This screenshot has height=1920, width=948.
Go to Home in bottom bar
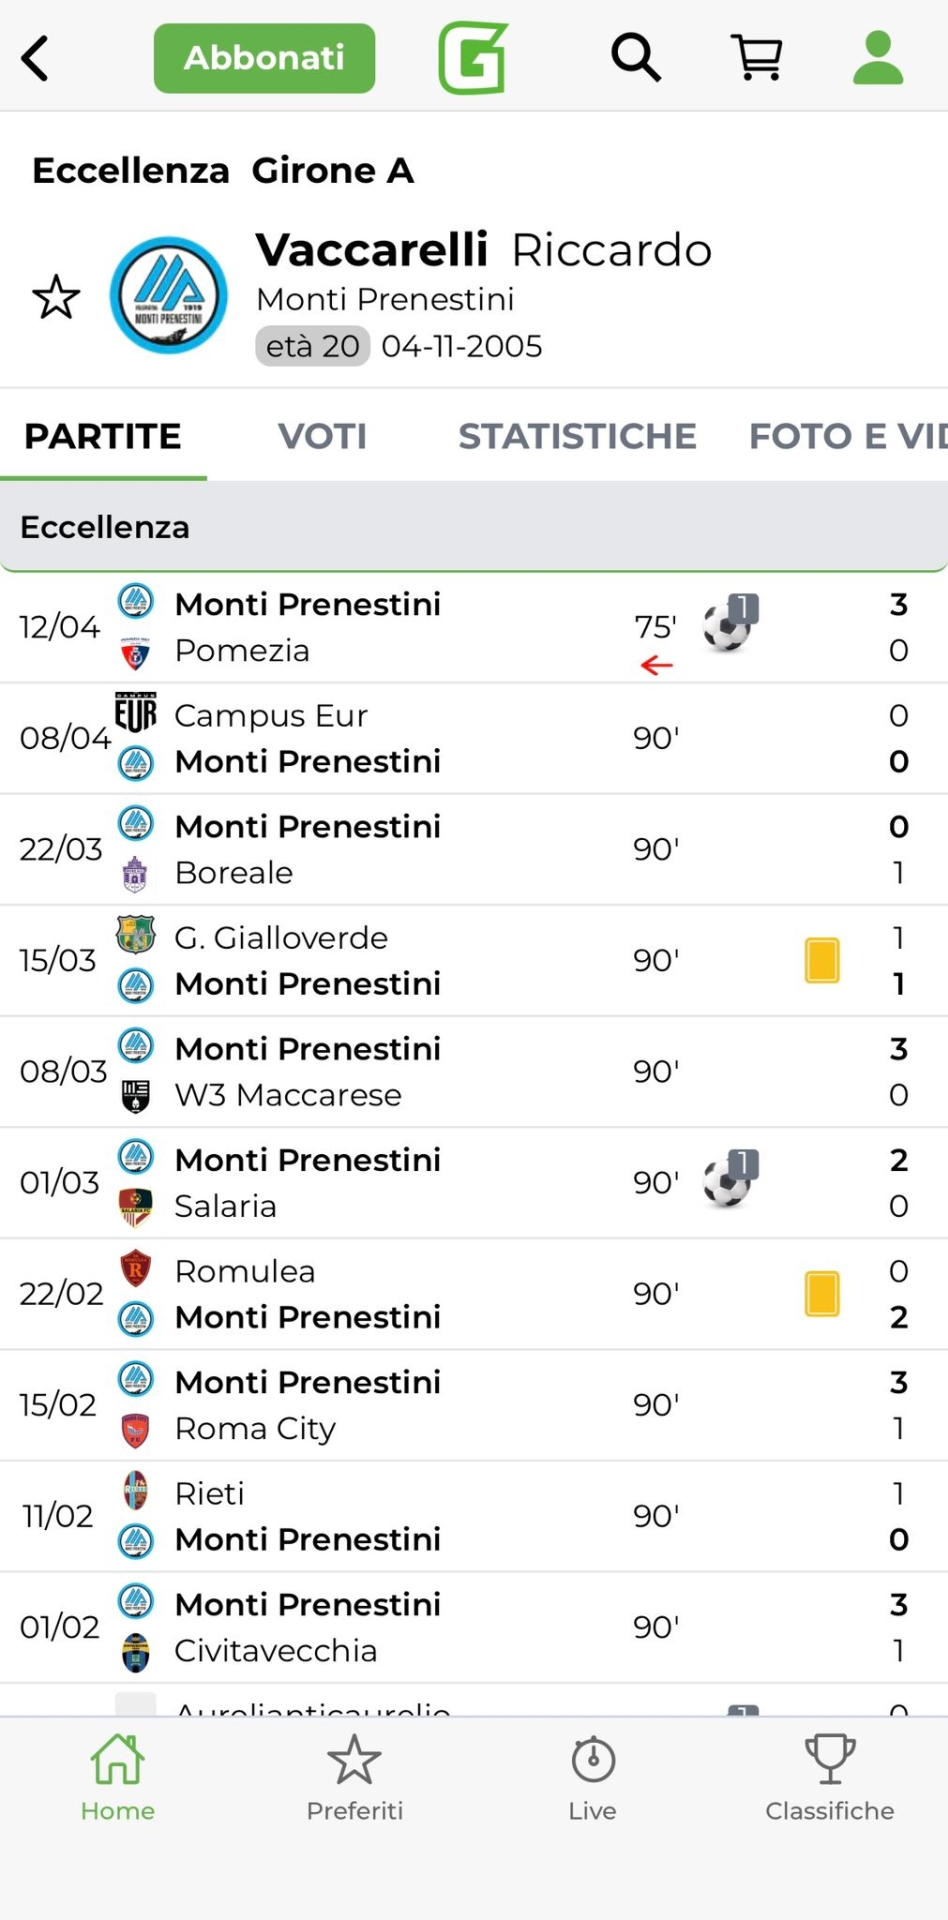click(118, 1778)
